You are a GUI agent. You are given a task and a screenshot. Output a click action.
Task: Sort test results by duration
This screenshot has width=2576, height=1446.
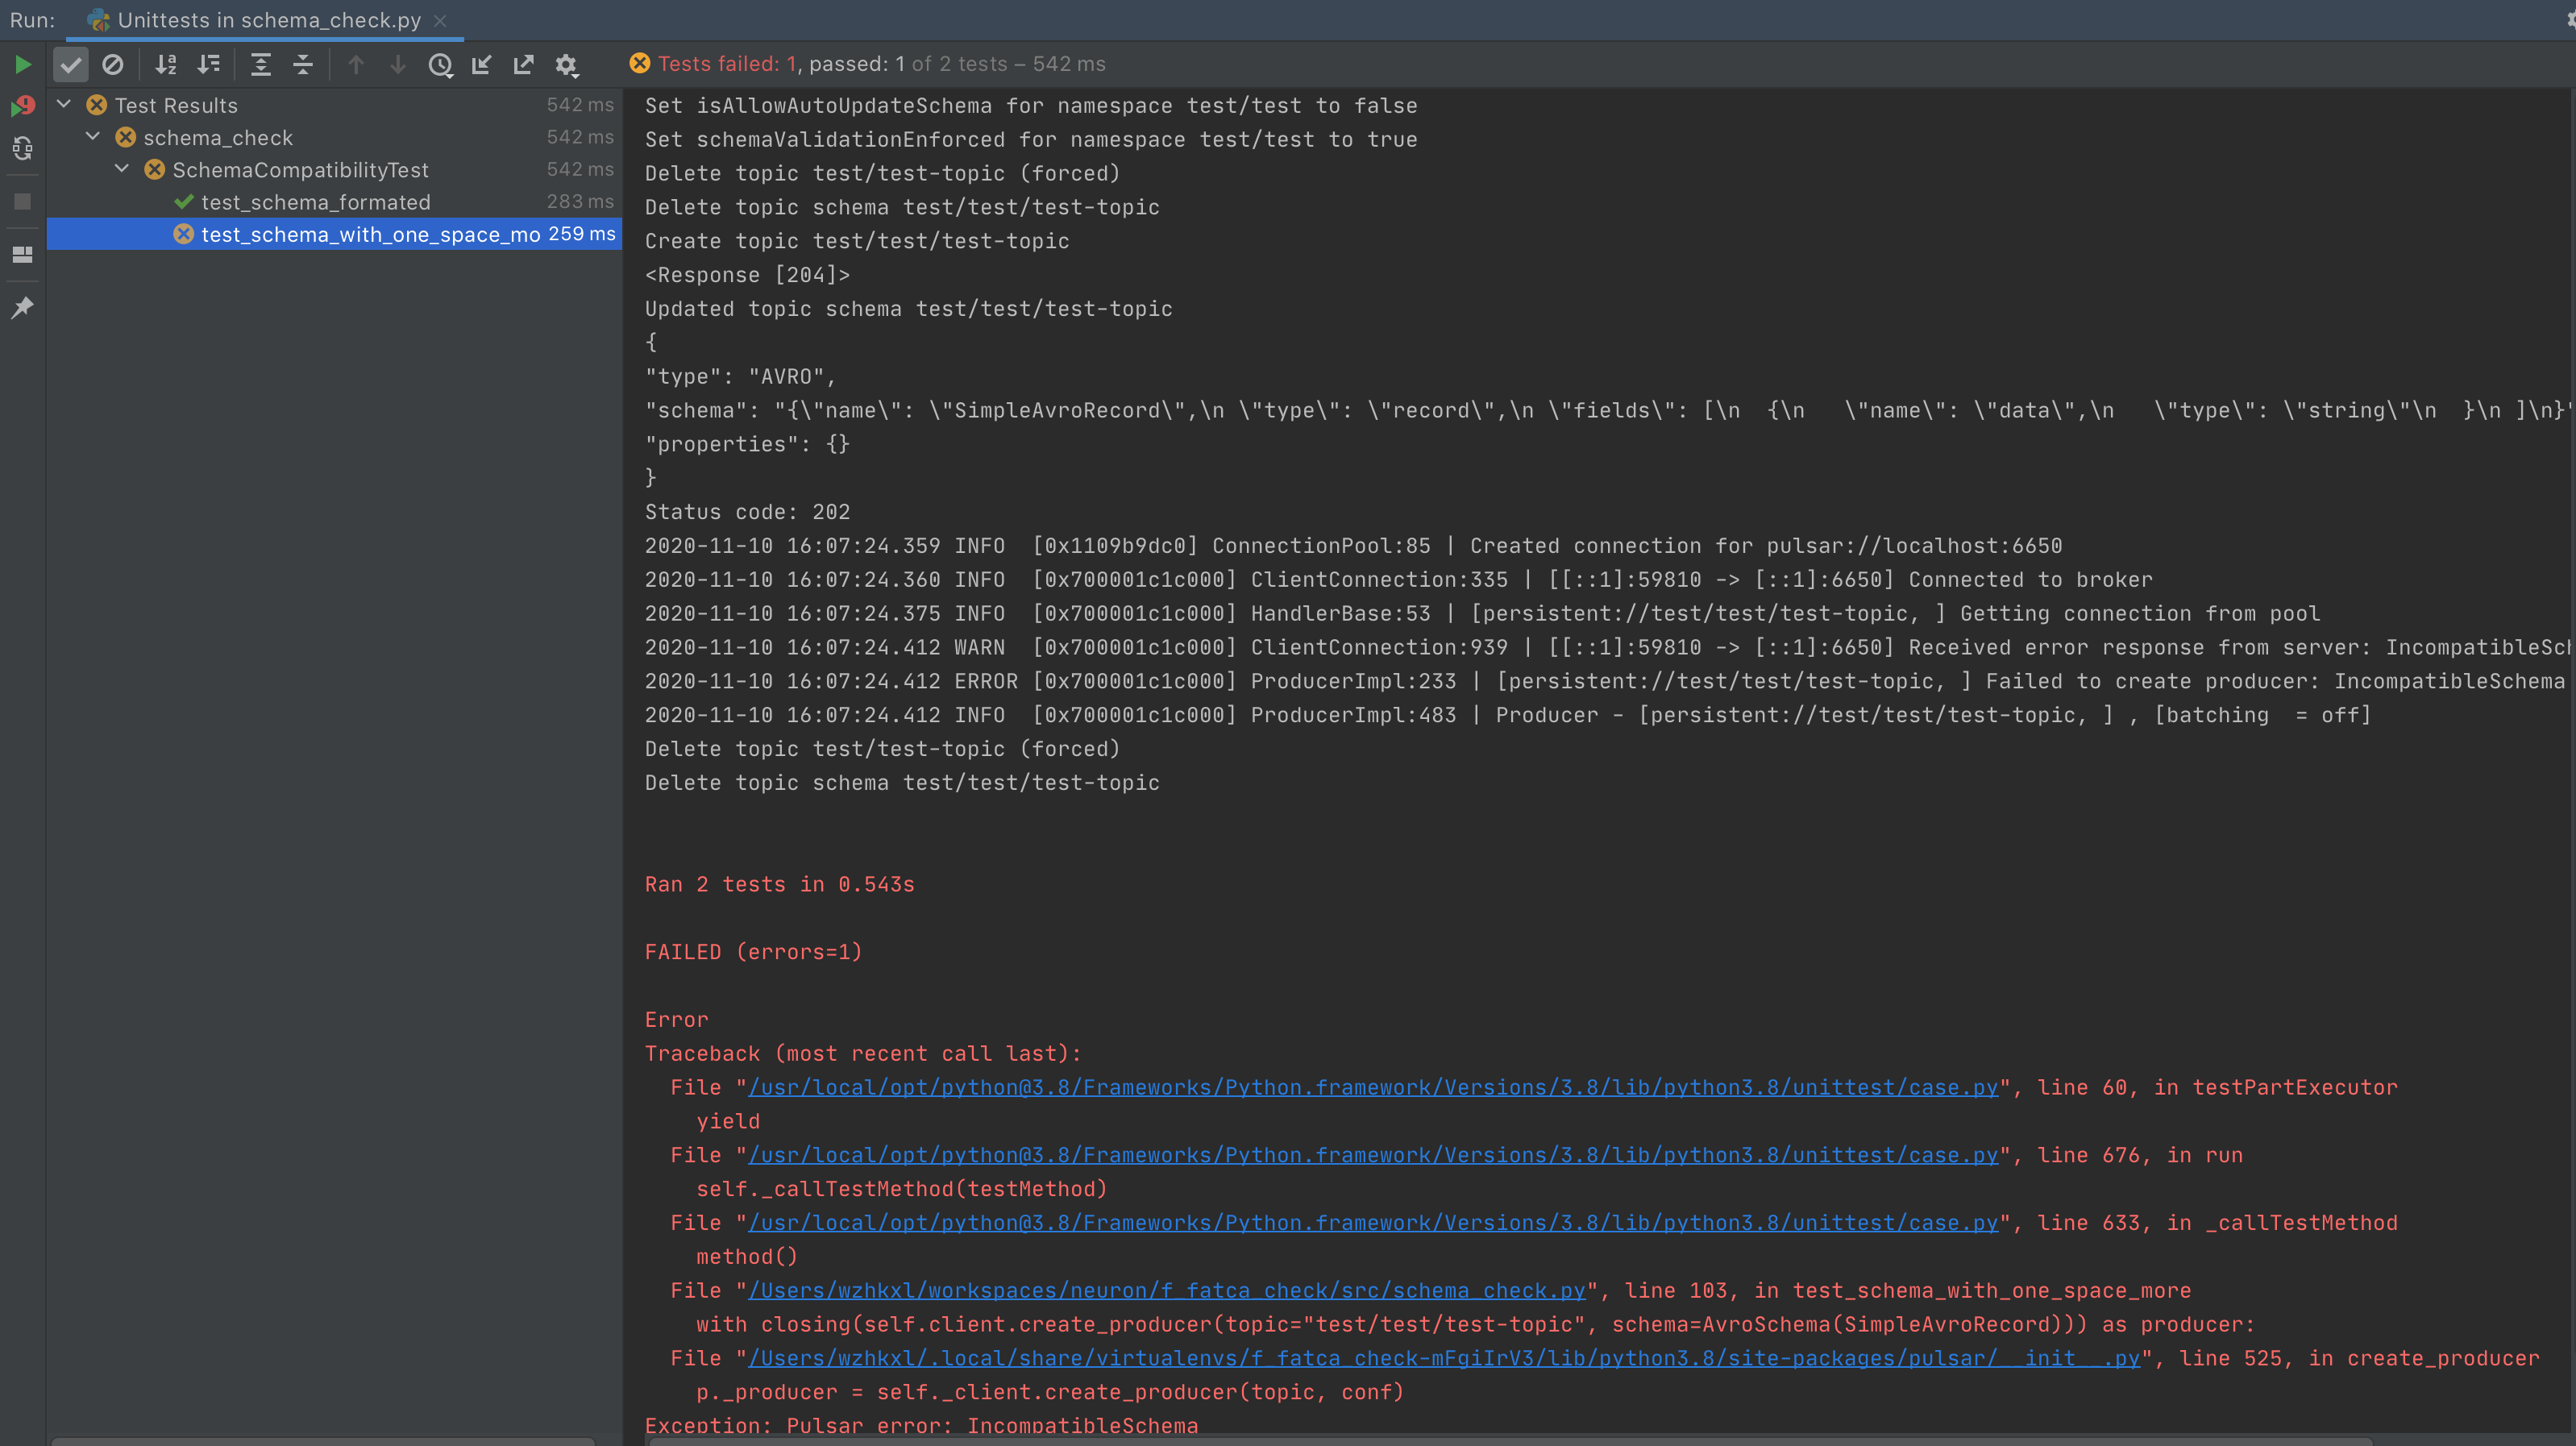(209, 64)
